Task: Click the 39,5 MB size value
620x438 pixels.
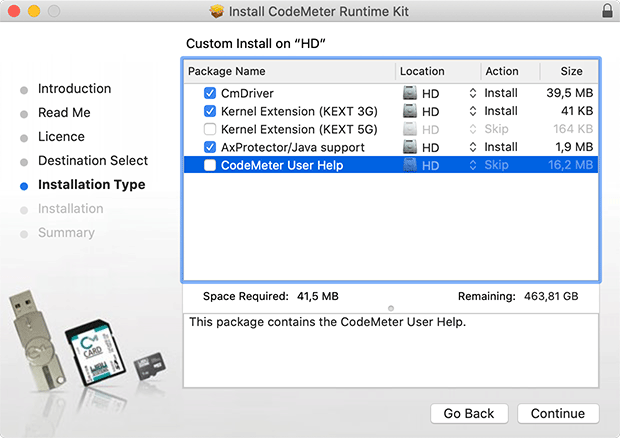Action: 570,93
